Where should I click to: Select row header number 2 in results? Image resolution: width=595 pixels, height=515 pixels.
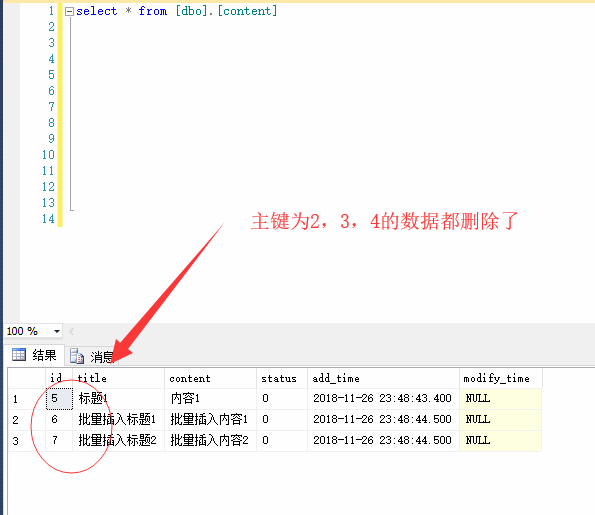27,419
